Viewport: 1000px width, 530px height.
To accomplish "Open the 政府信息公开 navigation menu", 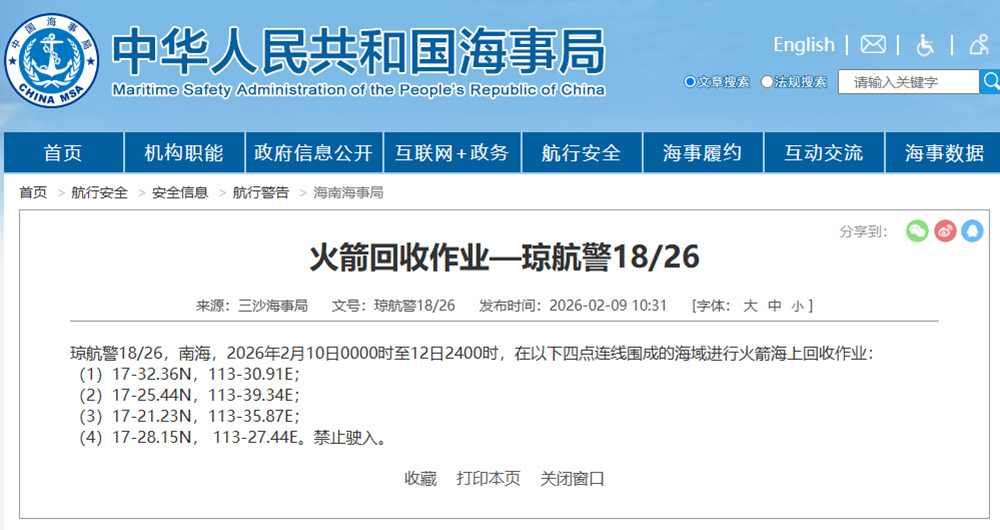I will [x=313, y=153].
